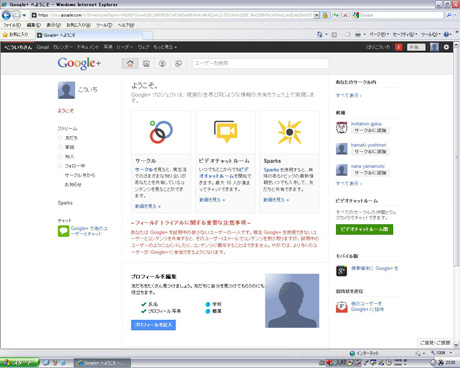
Task: Open the ファイル(F) menu
Action: [12, 25]
